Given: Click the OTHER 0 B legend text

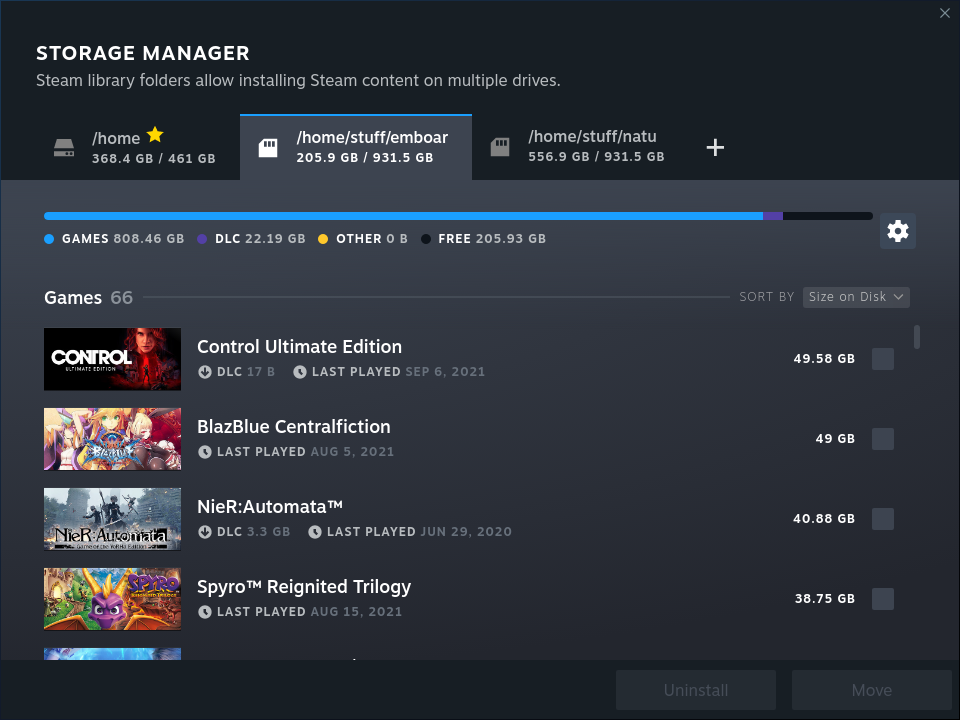Looking at the screenshot, I should 372,239.
